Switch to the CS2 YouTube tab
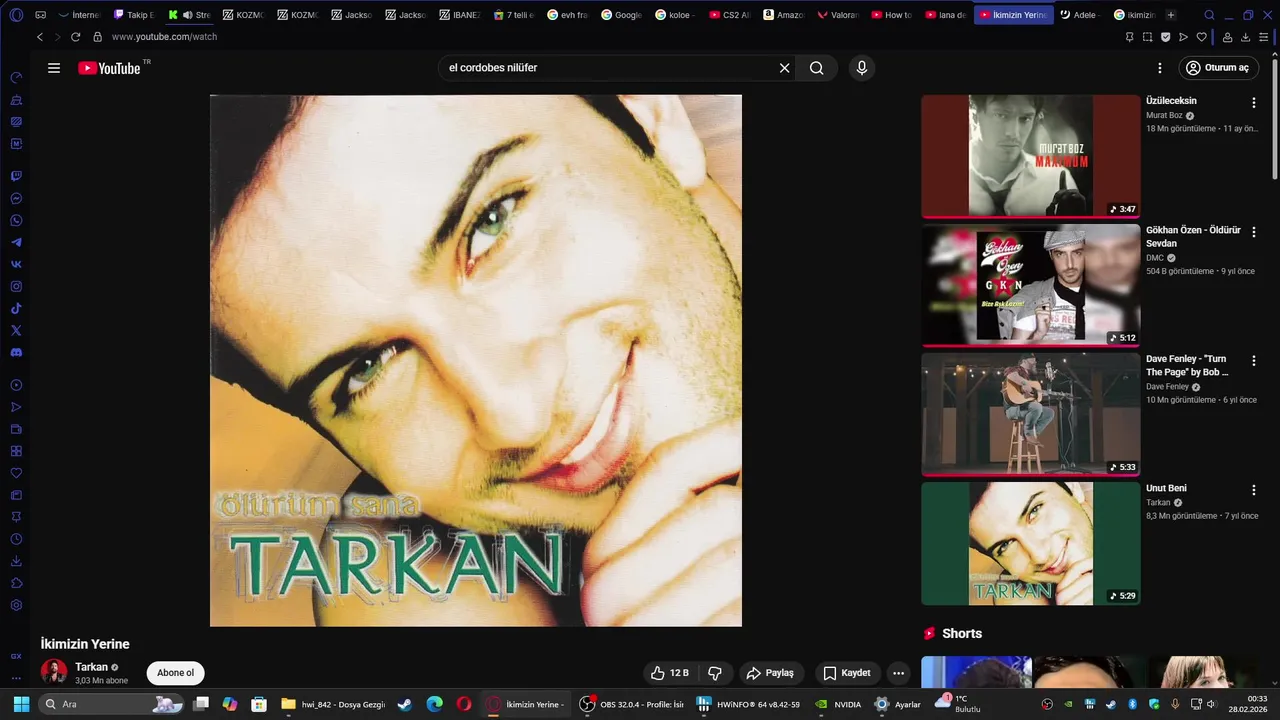1280x720 pixels. (730, 15)
